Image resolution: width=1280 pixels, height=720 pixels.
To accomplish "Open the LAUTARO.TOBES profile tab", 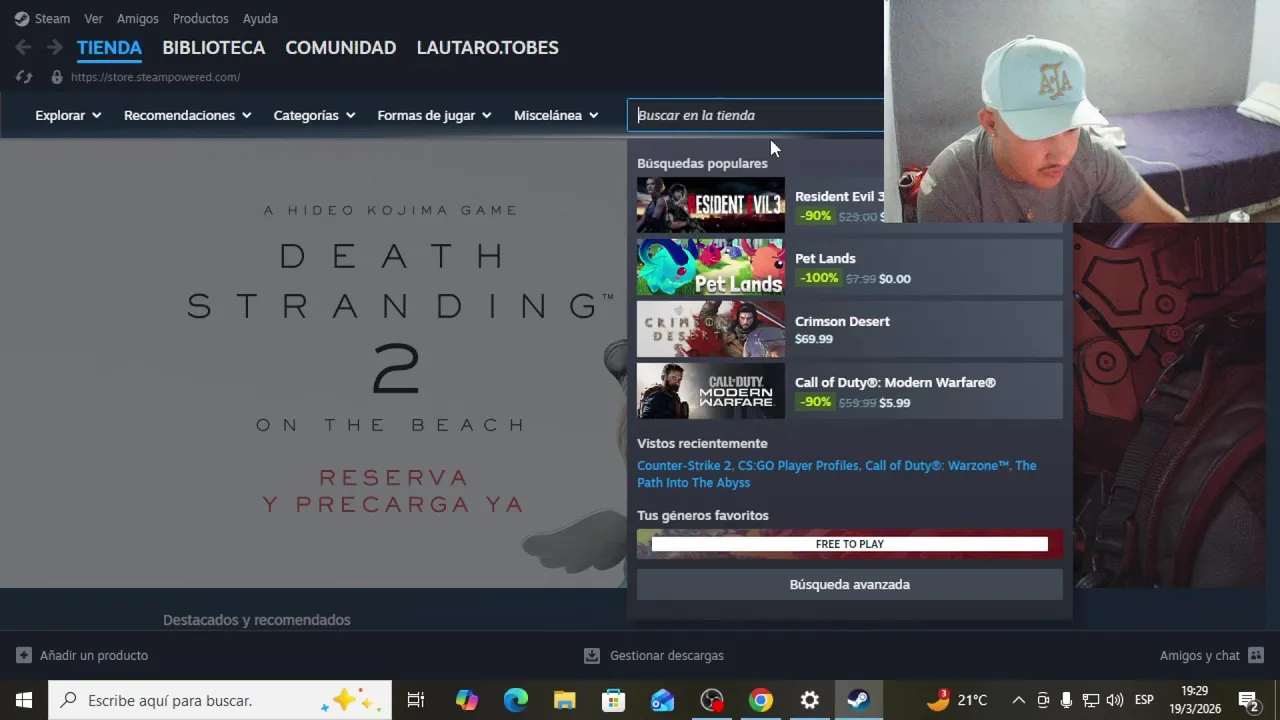I will [487, 47].
